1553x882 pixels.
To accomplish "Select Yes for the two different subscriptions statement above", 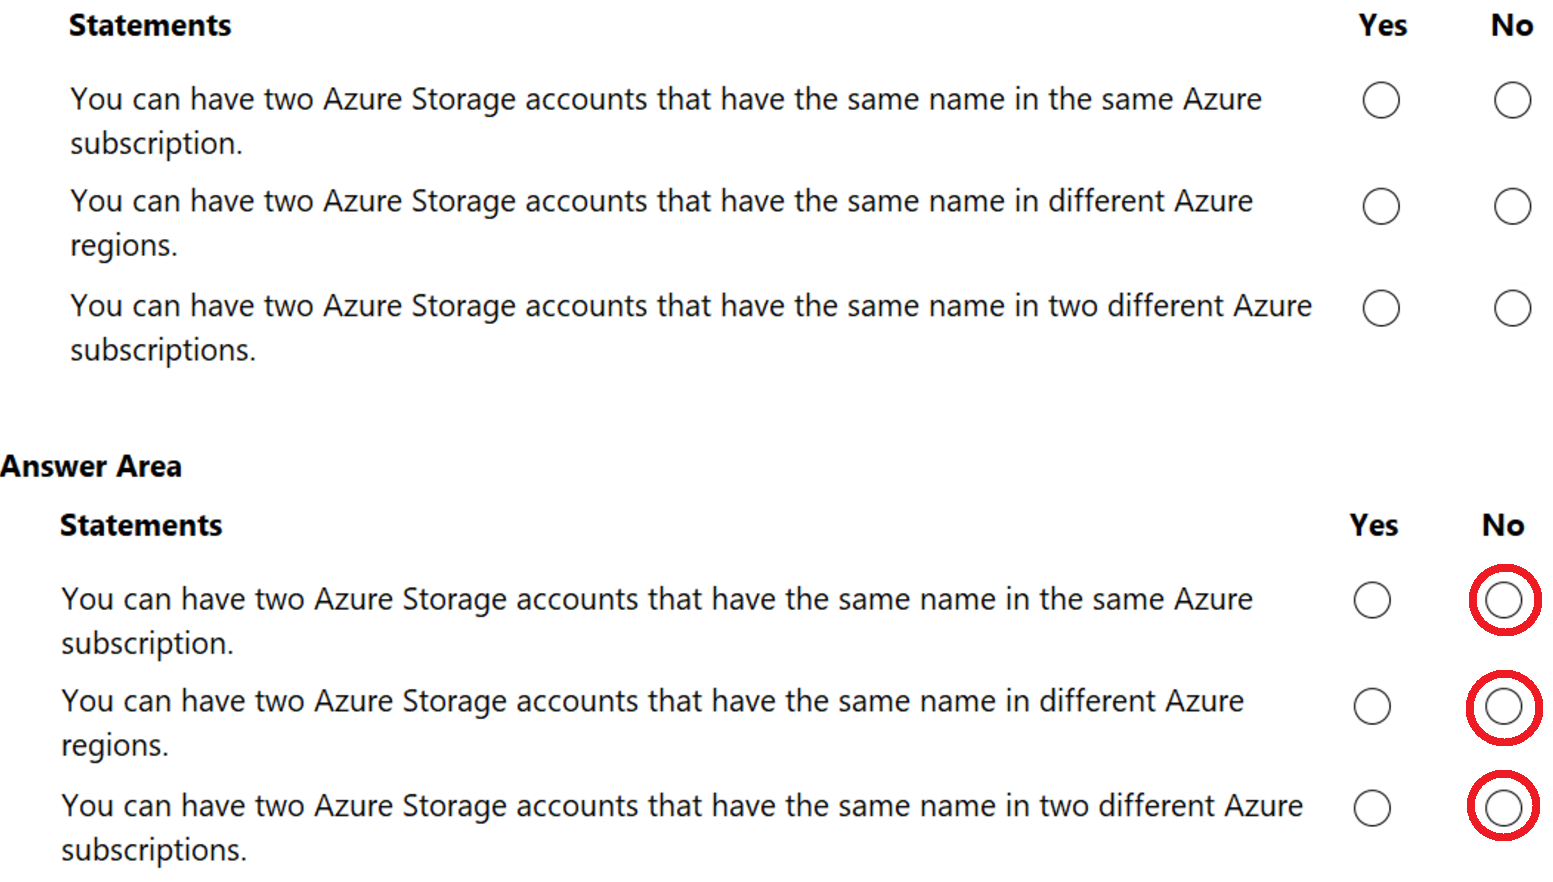I will tap(1381, 308).
